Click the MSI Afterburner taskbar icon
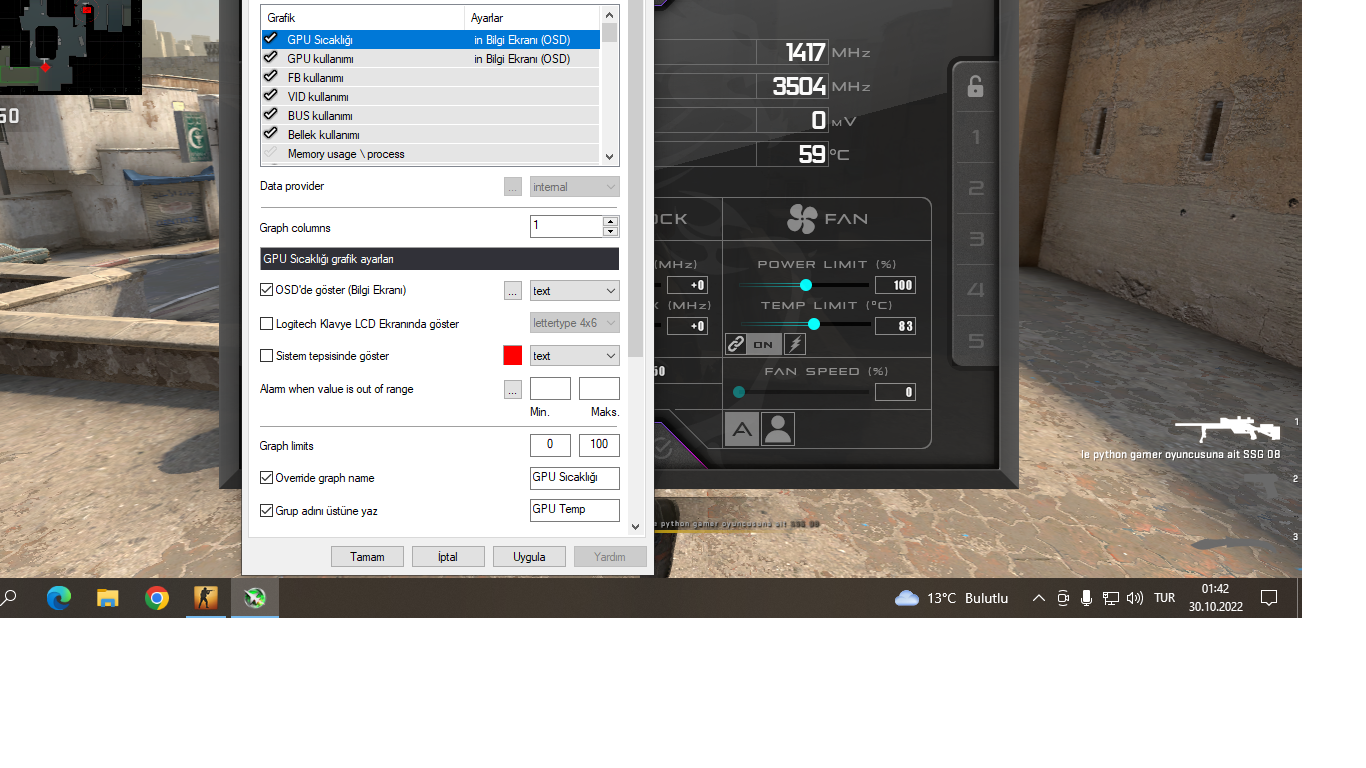The image size is (1366, 768). tap(255, 598)
